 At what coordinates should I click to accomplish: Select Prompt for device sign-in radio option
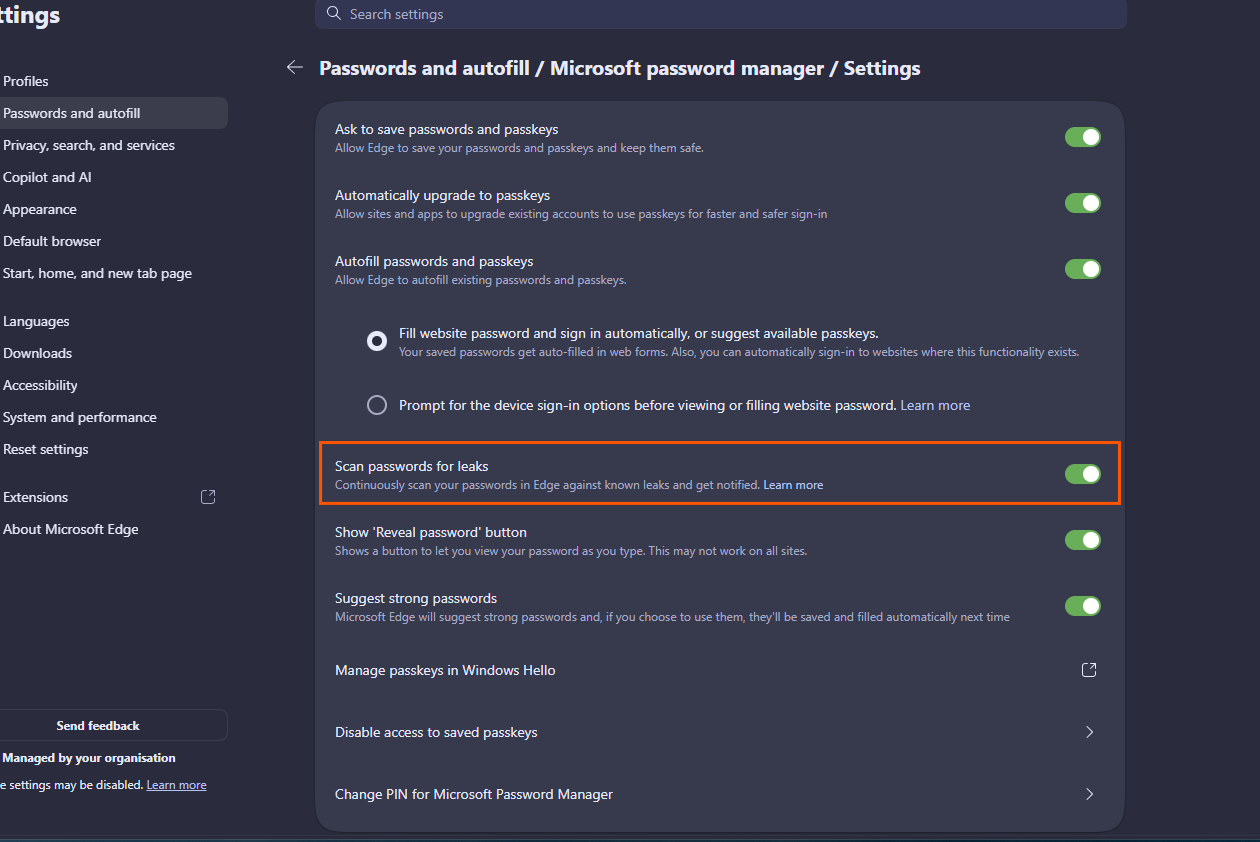pos(377,405)
